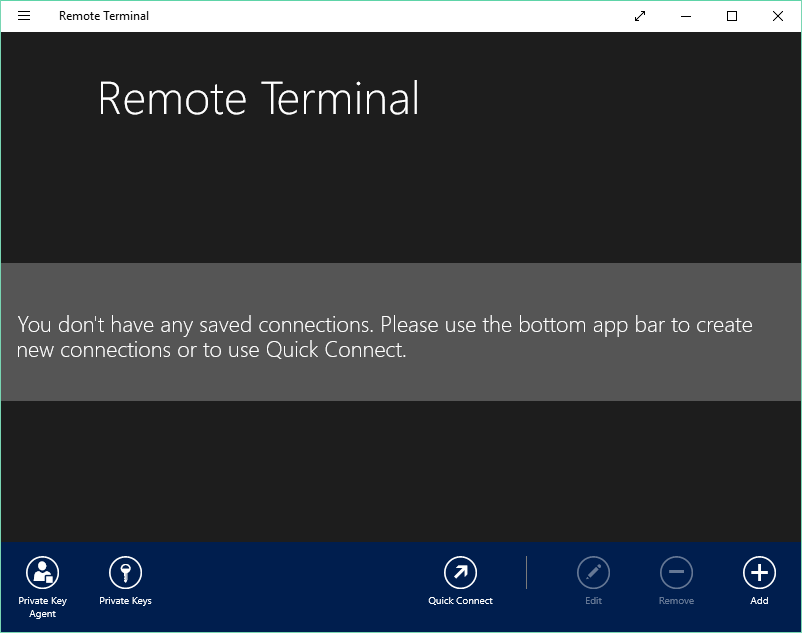The height and width of the screenshot is (633, 802).
Task: Click the "Private Key Agent" text label
Action: click(42, 607)
